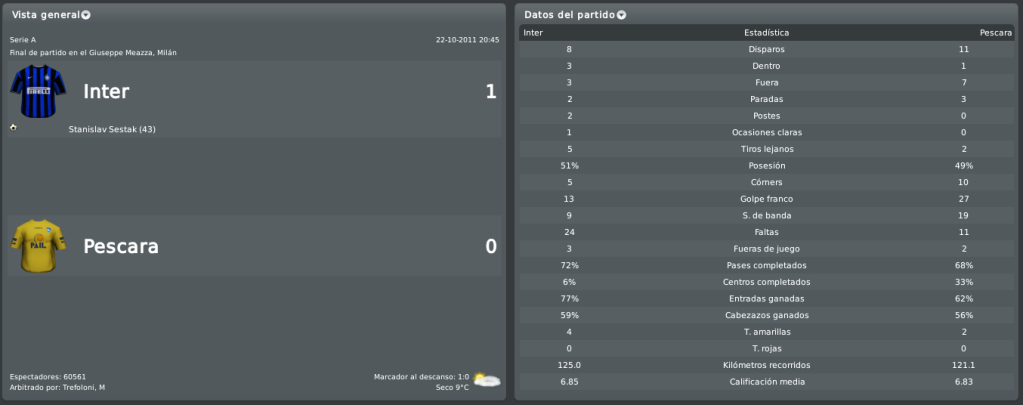The height and width of the screenshot is (405, 1023).
Task: Click the Calificación media row
Action: coord(767,382)
